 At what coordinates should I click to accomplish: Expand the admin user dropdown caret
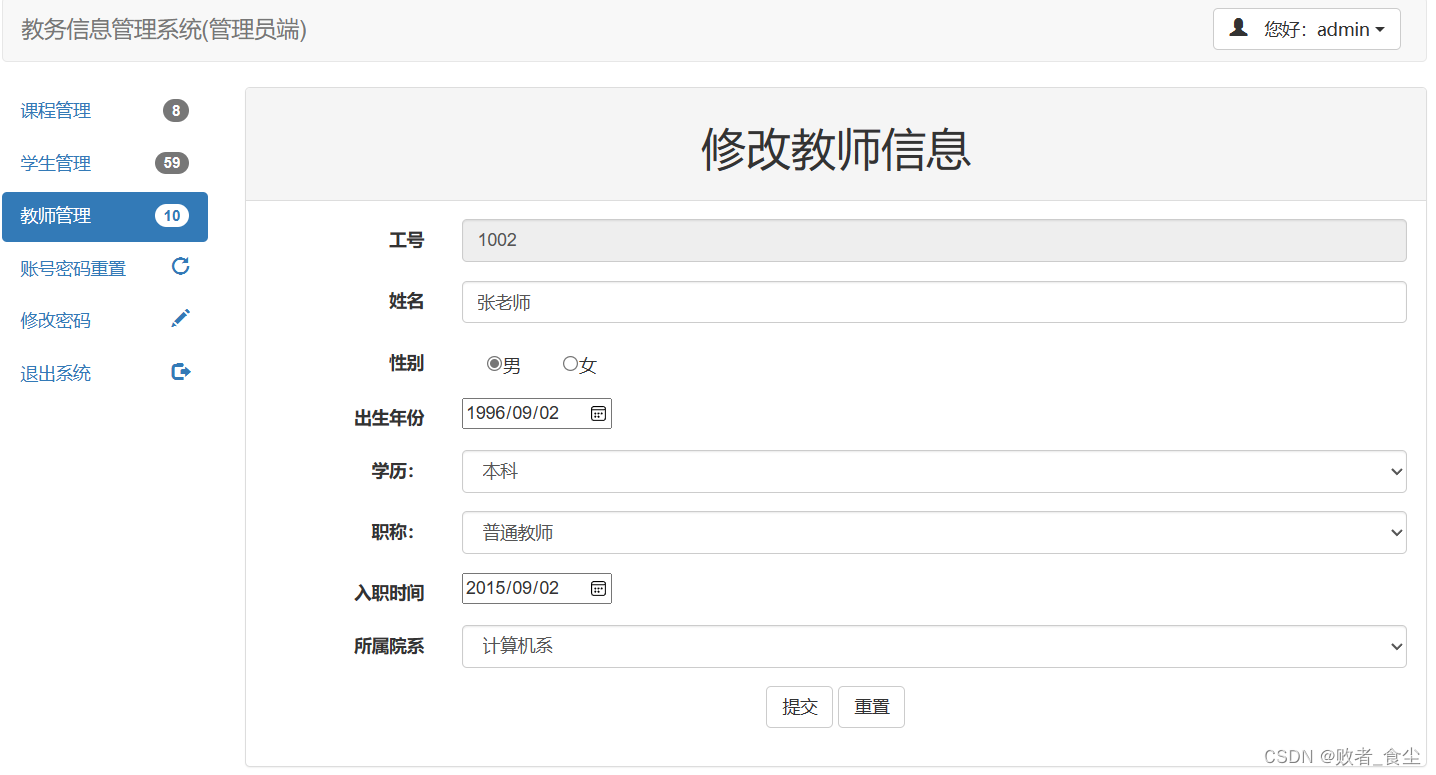1380,30
